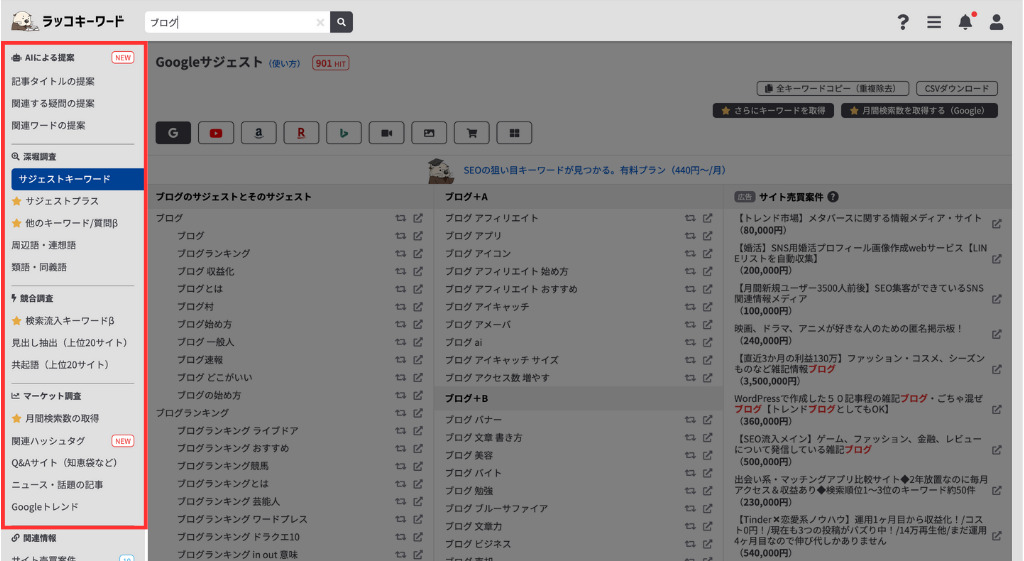The width and height of the screenshot is (1024, 561).
Task: Open the SEO有料プラン promotion link
Action: coord(594,170)
